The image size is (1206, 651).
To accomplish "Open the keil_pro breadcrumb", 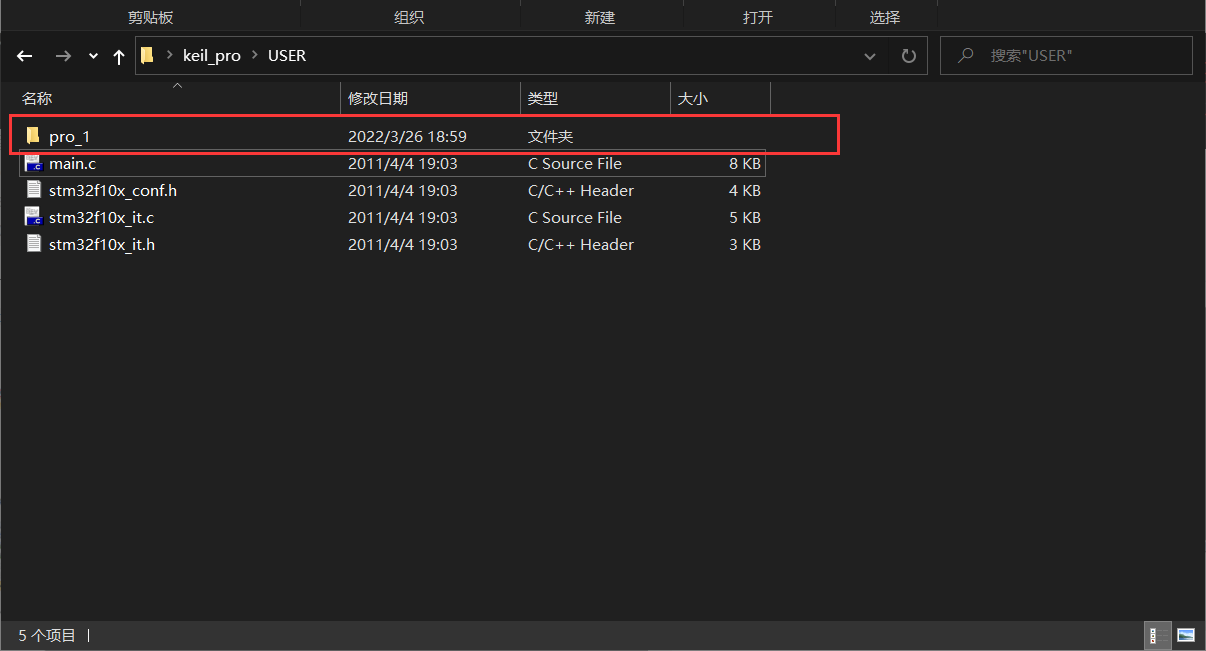I will [212, 56].
